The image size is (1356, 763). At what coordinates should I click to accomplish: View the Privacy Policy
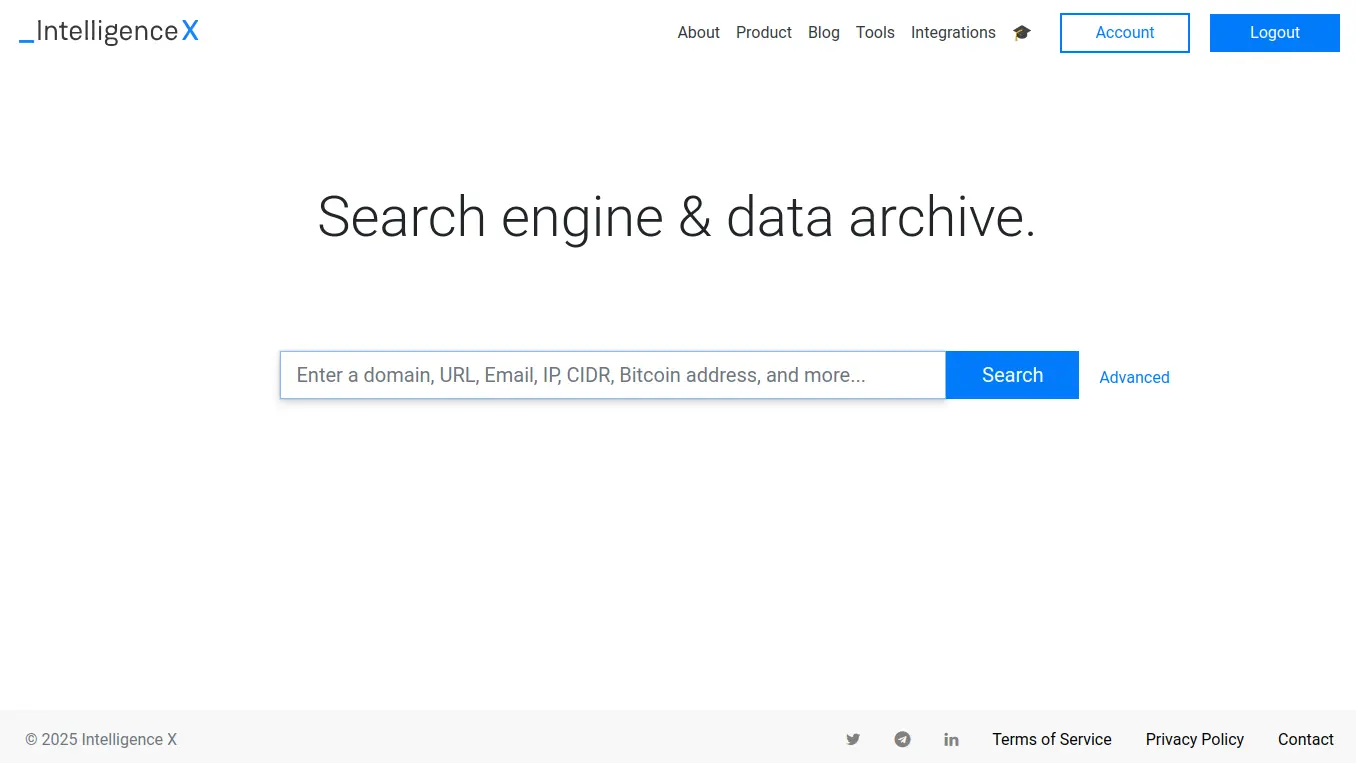pyautogui.click(x=1195, y=739)
